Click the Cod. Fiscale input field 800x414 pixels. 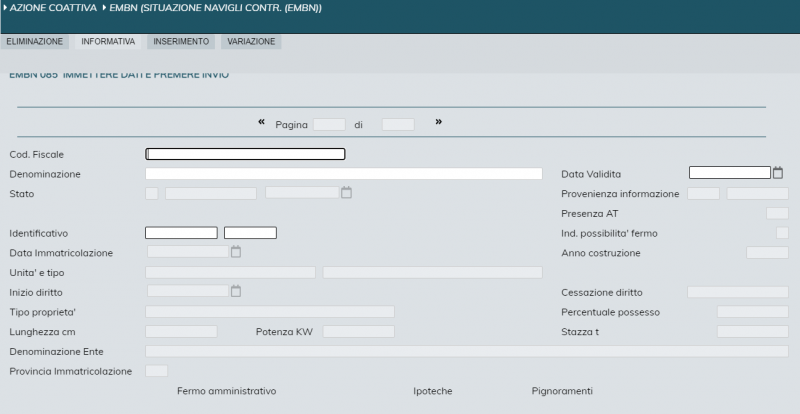pos(245,154)
